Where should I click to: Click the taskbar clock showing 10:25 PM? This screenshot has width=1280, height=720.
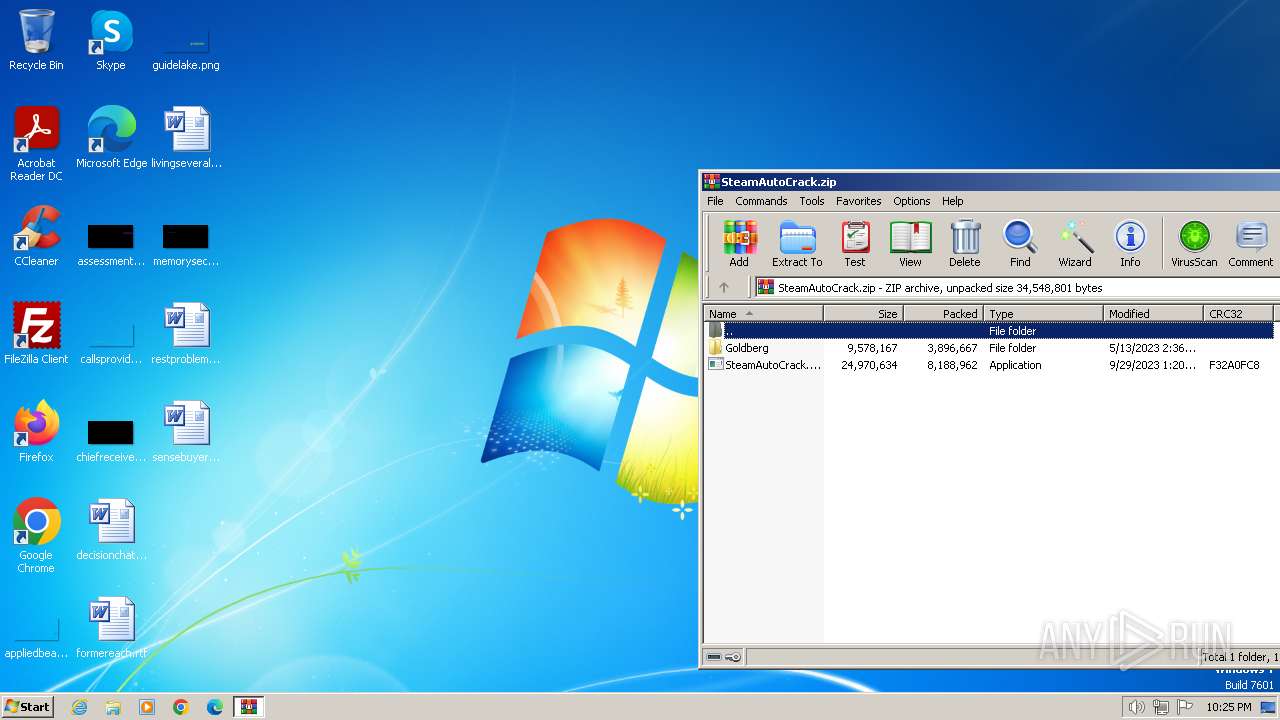[1229, 707]
